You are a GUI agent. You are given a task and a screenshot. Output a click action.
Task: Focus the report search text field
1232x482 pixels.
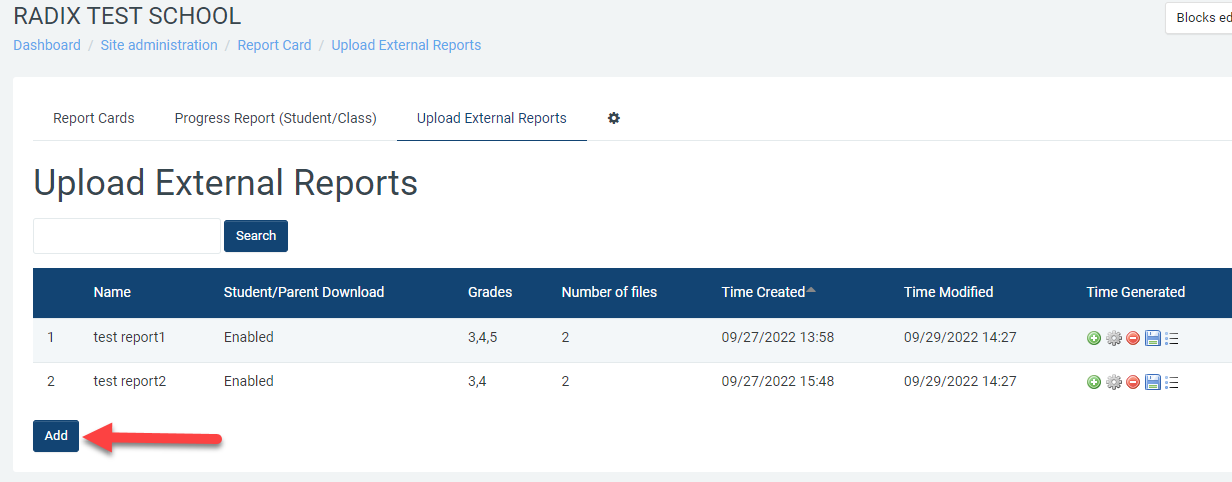coord(127,236)
